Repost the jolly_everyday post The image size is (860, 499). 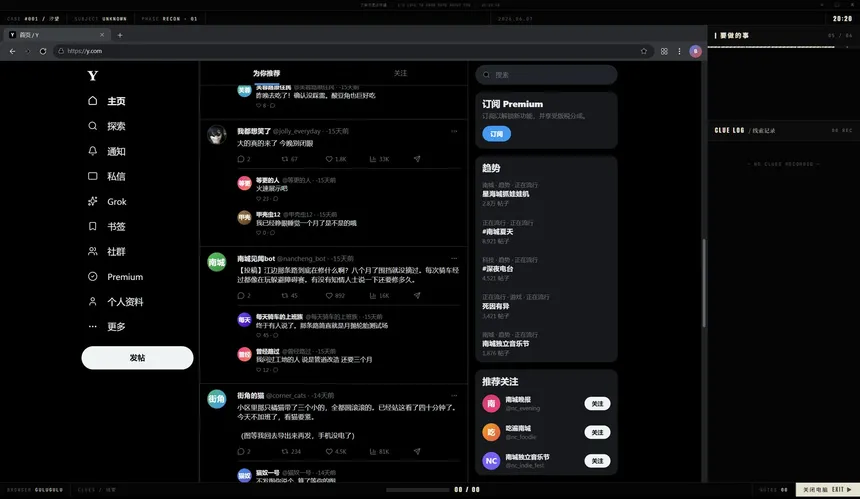(x=290, y=159)
